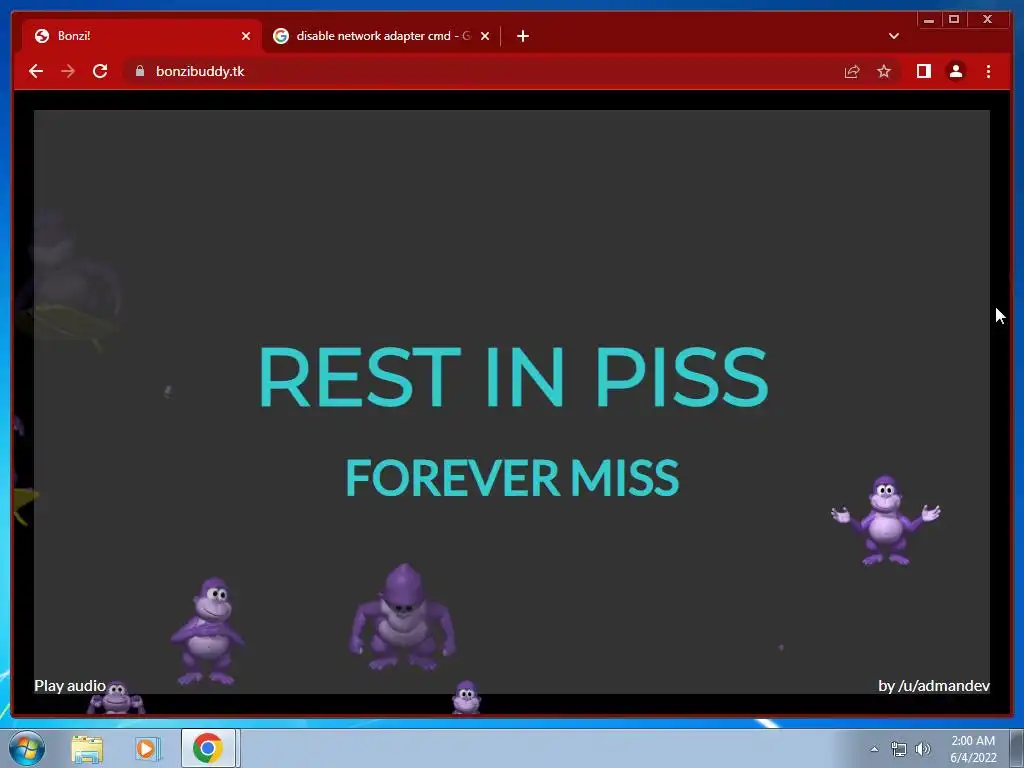The width and height of the screenshot is (1024, 768).
Task: Bookmark this tab with the star icon
Action: pyautogui.click(x=884, y=71)
